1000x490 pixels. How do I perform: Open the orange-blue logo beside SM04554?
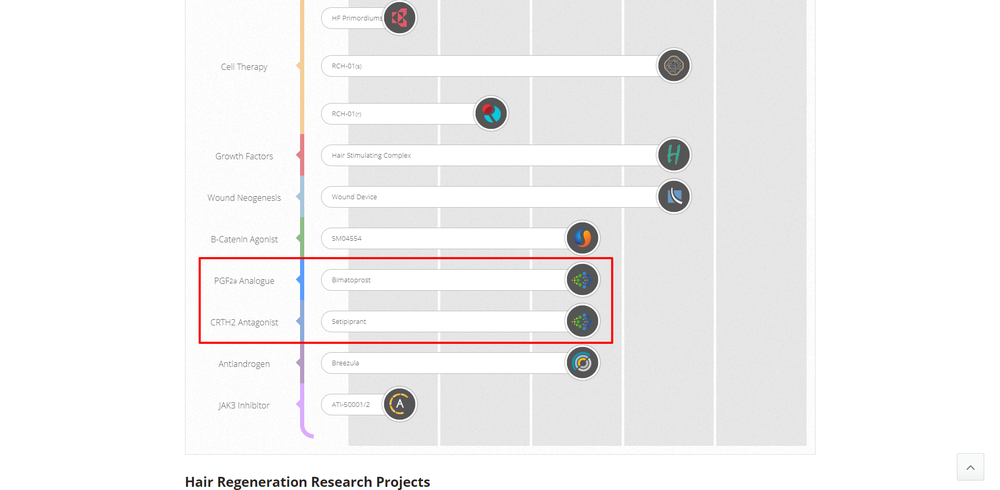click(x=582, y=238)
